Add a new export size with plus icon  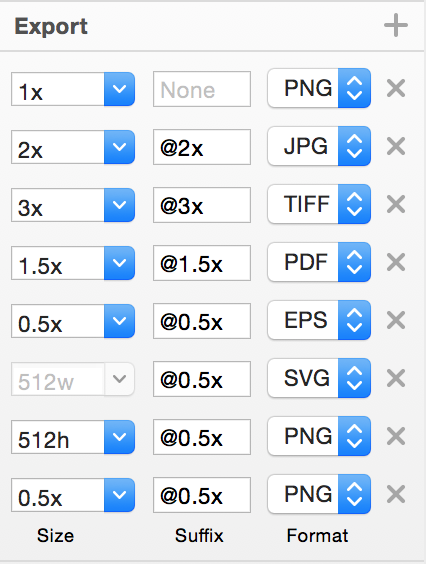[396, 25]
